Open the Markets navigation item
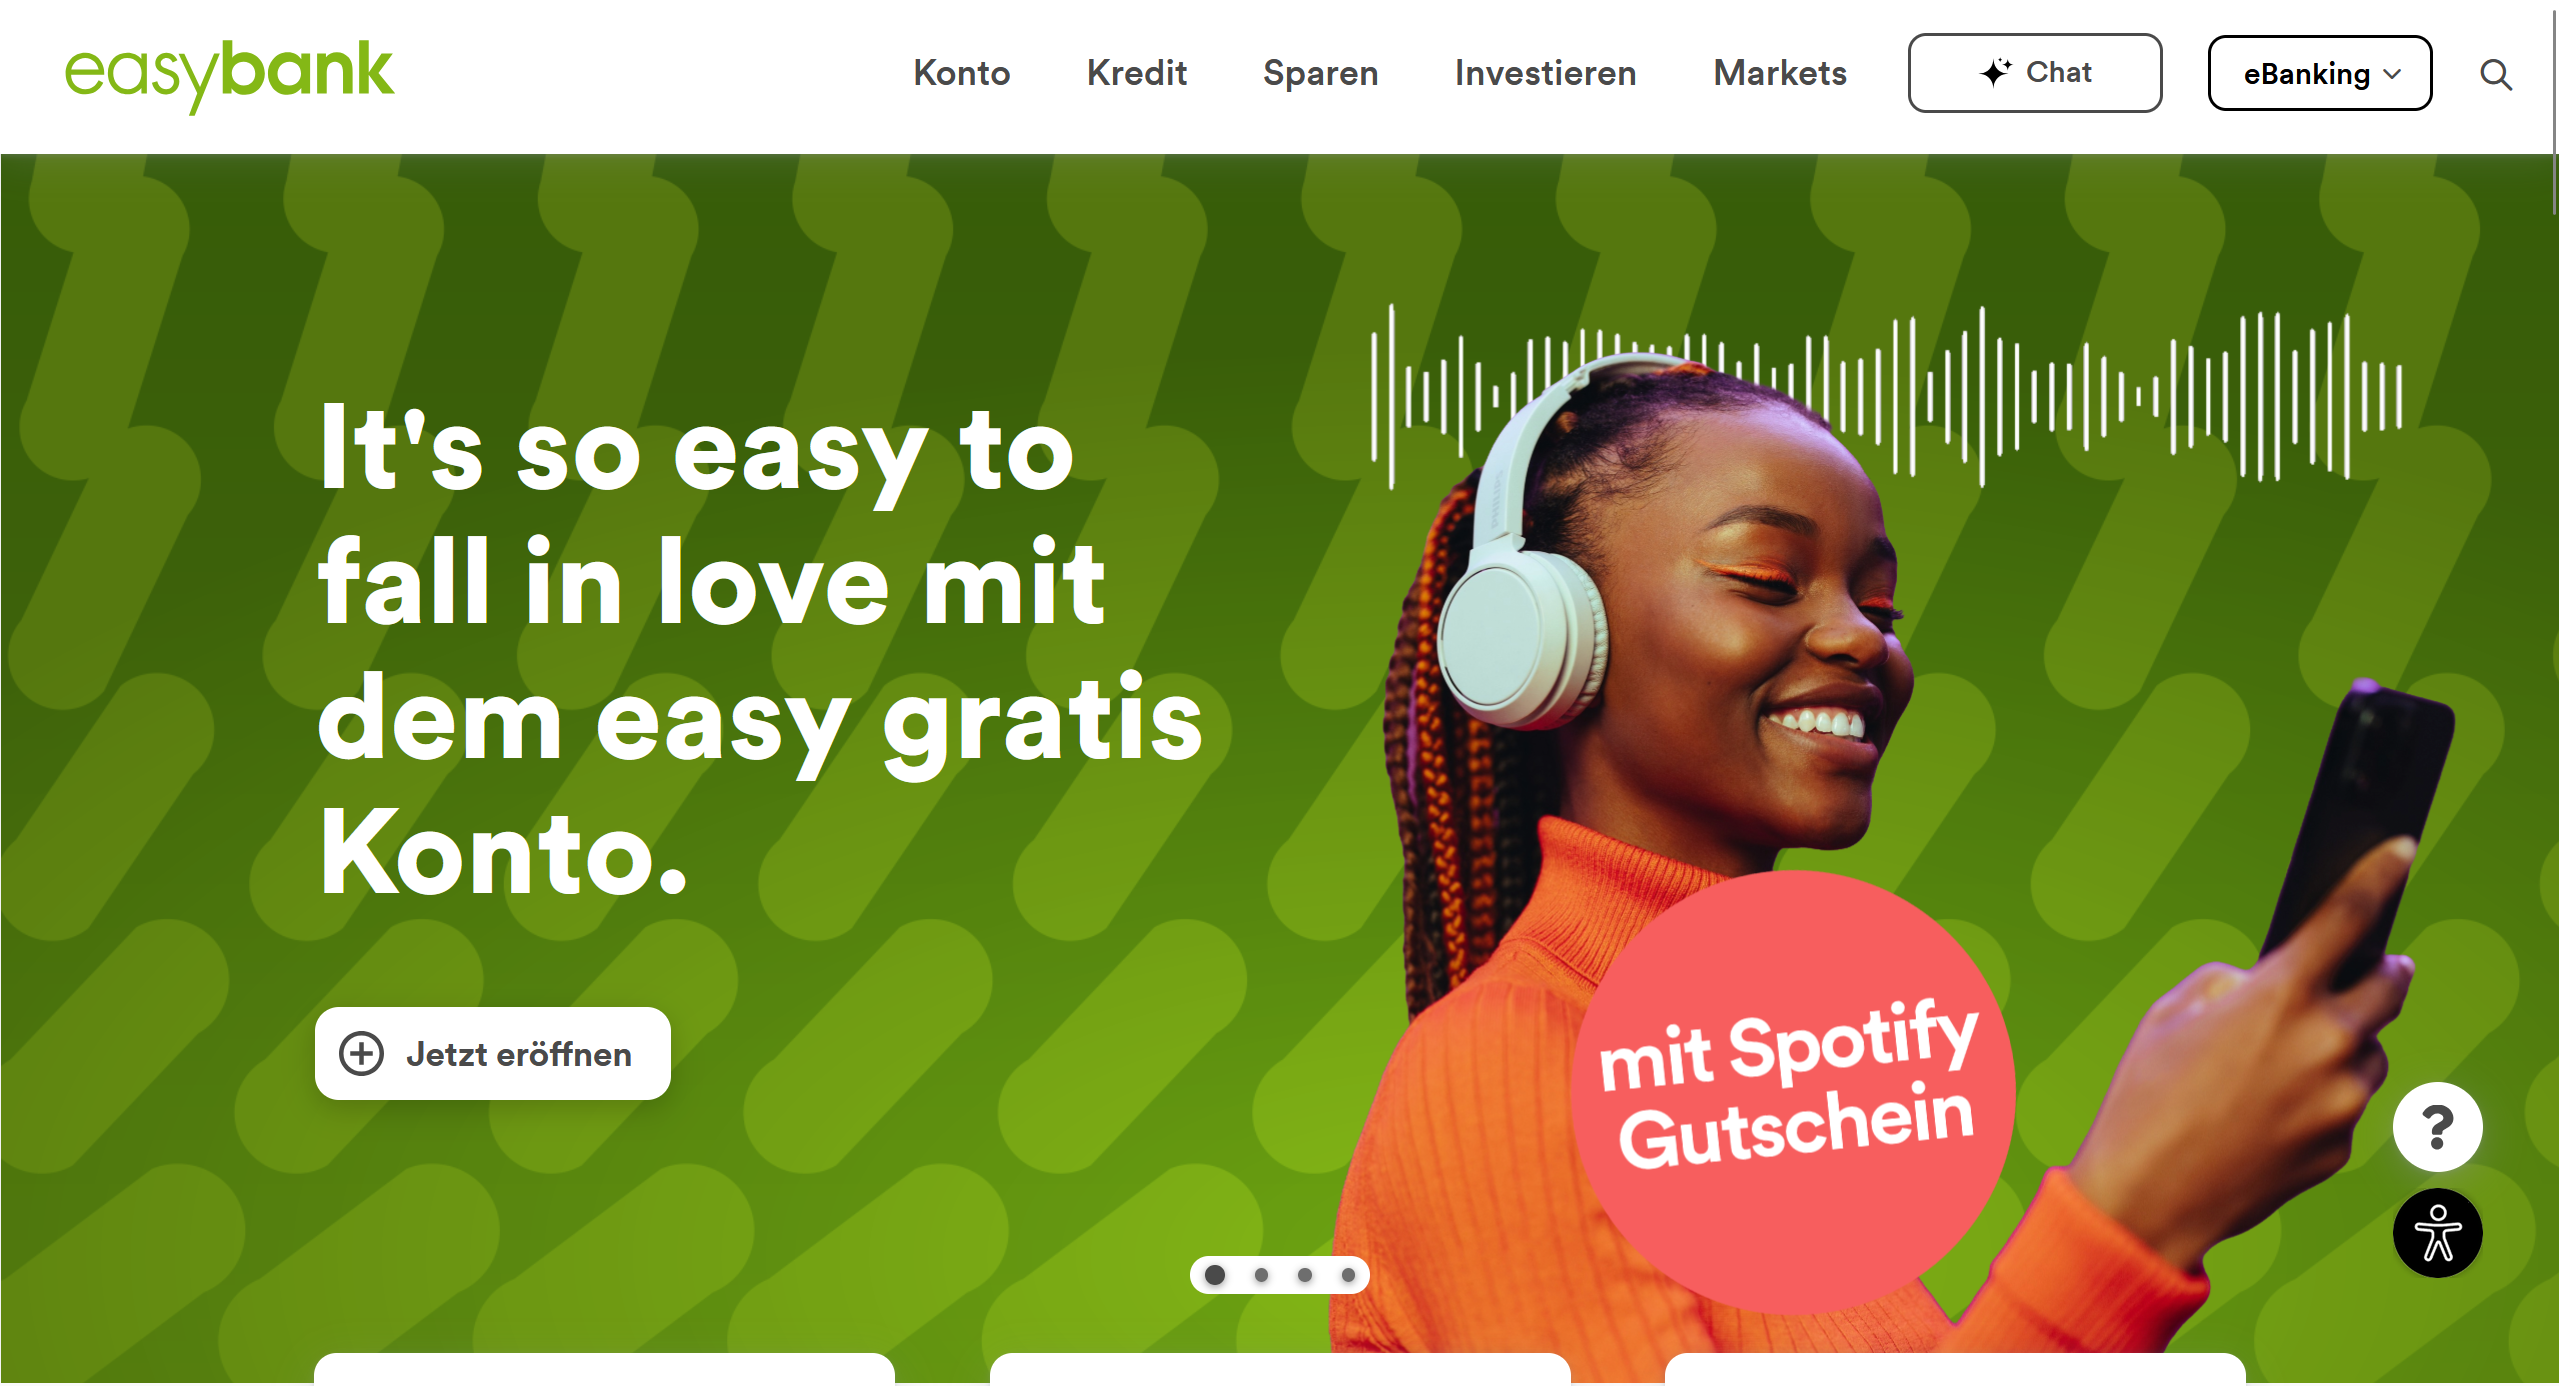The width and height of the screenshot is (2559, 1386). [x=1780, y=73]
